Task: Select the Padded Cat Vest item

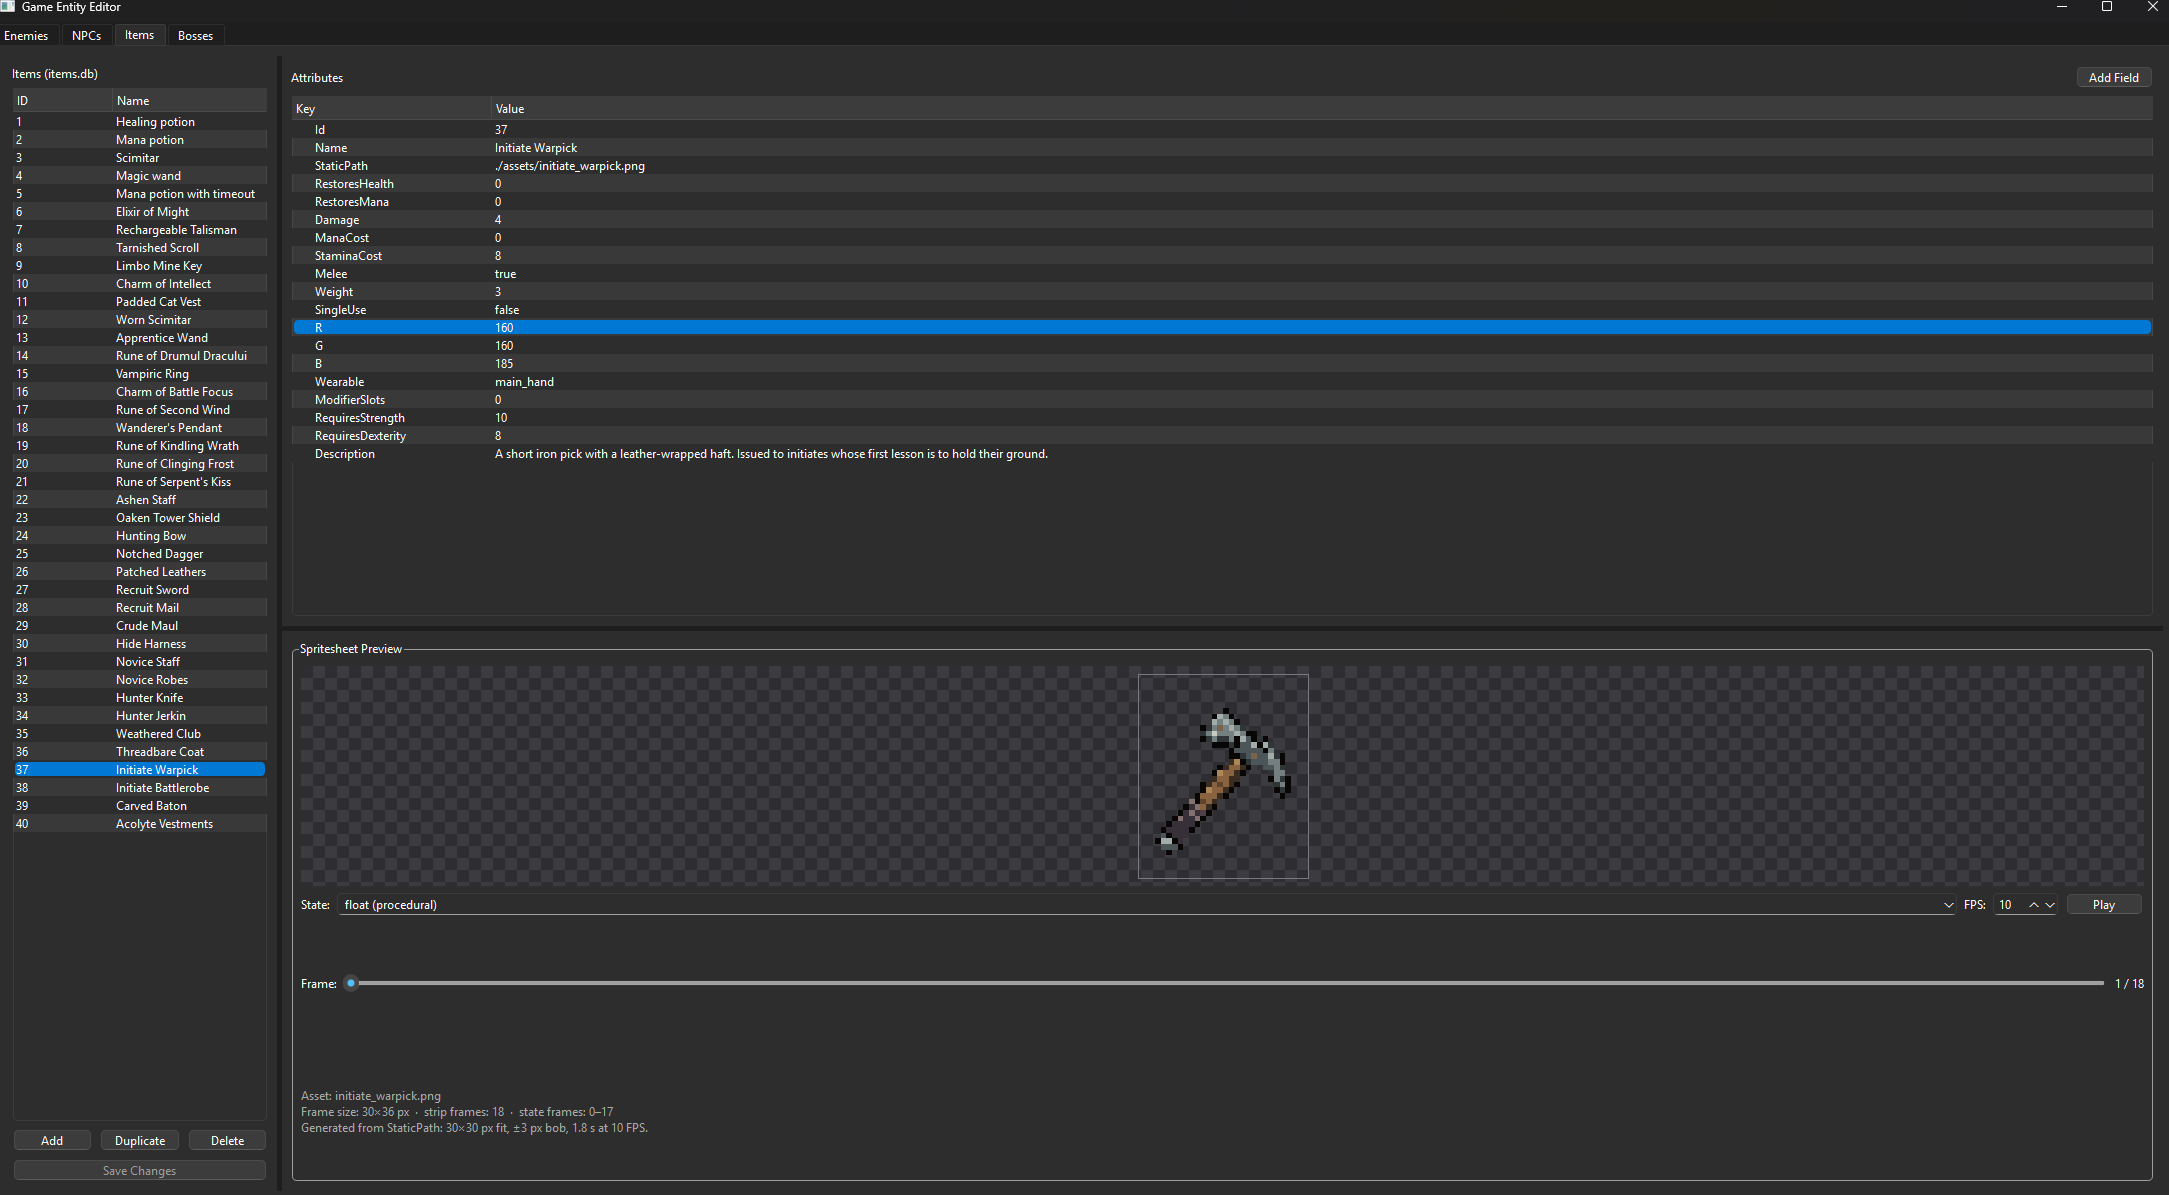Action: coord(140,301)
